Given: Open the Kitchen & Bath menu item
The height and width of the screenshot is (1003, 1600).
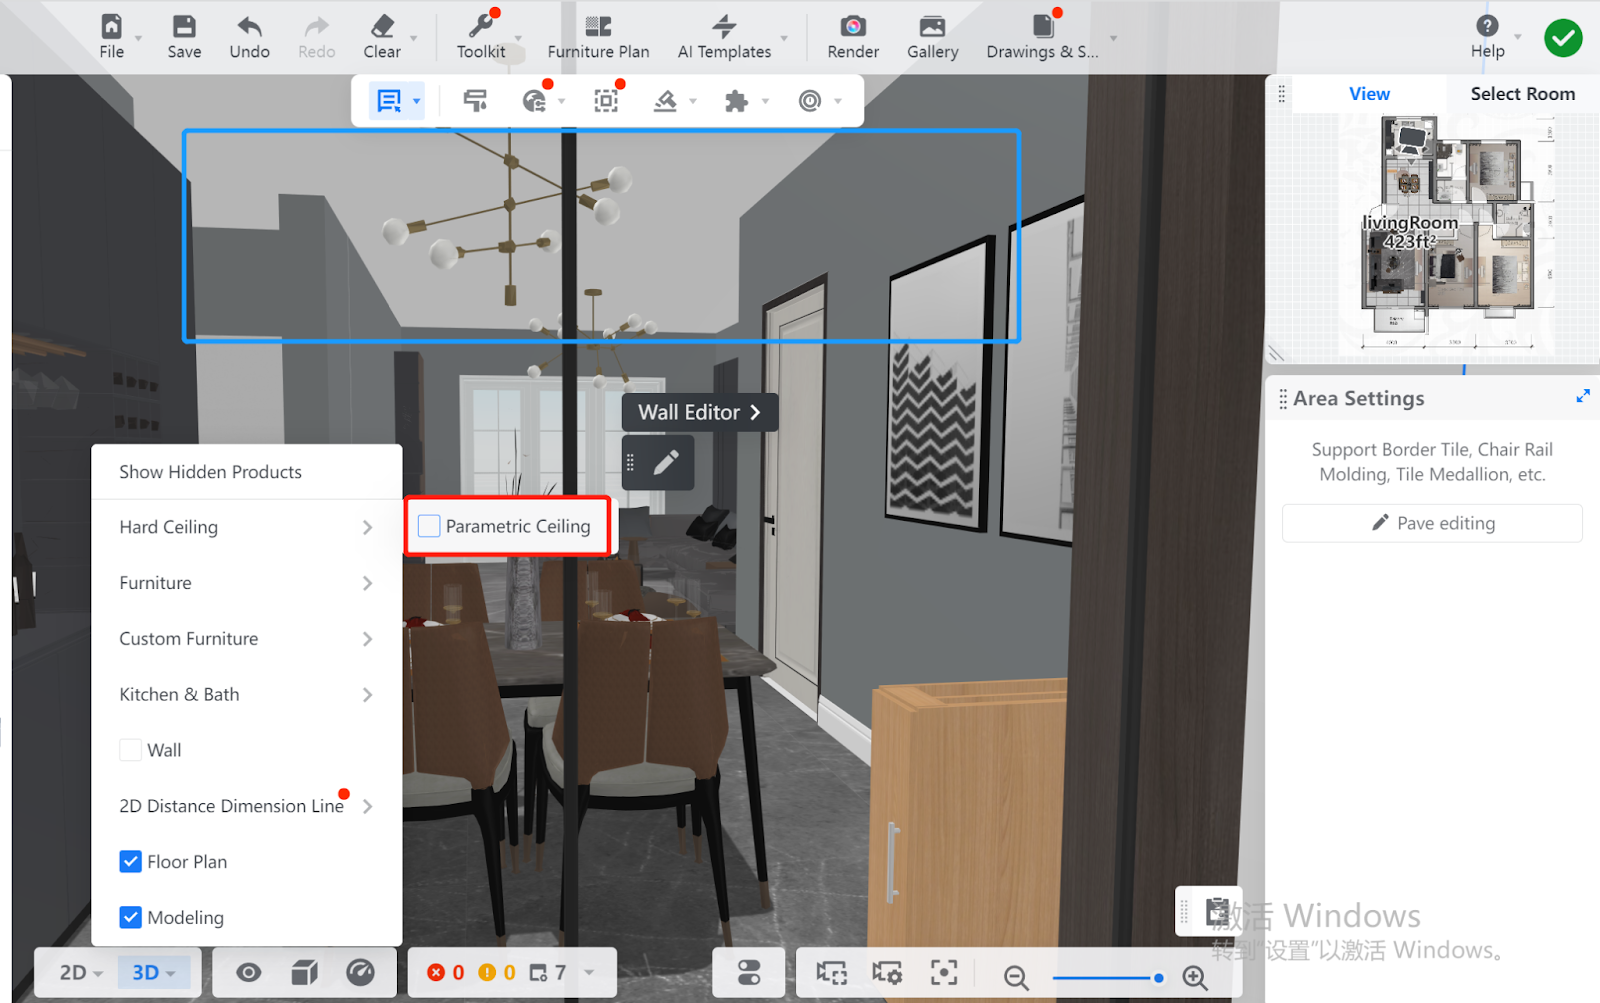Looking at the screenshot, I should [247, 695].
